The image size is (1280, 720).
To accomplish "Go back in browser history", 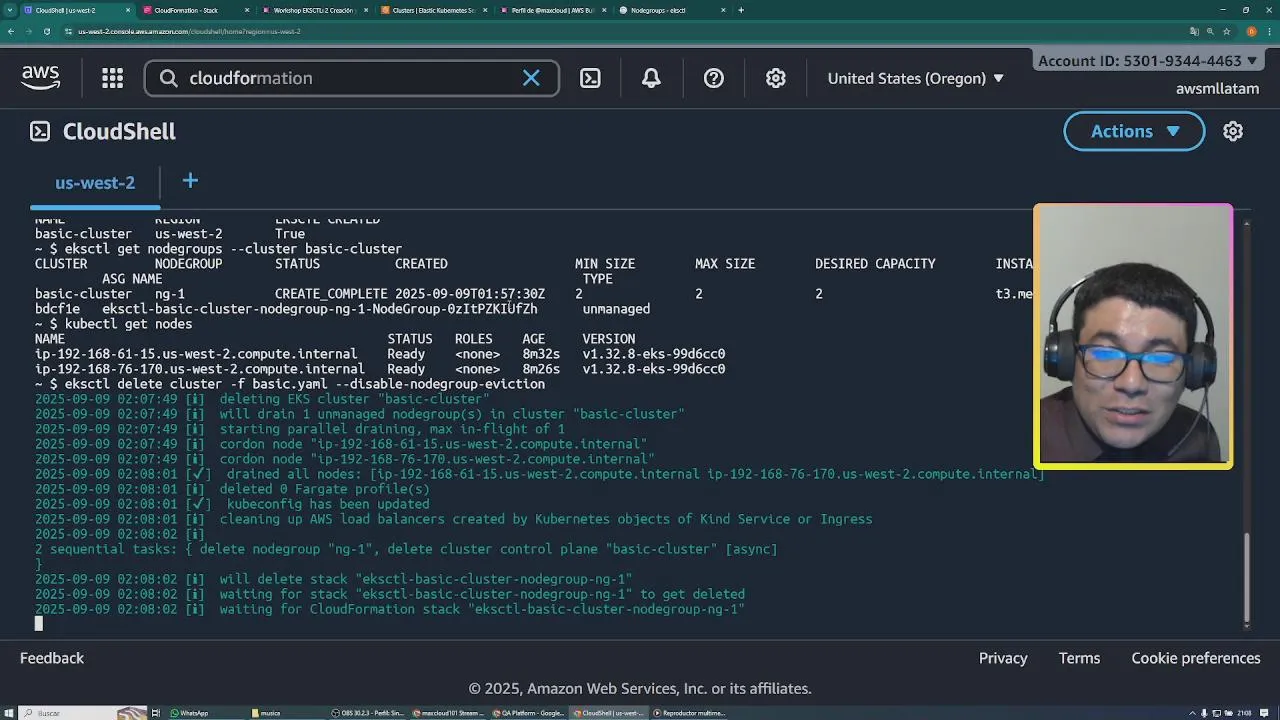I will (x=10, y=31).
